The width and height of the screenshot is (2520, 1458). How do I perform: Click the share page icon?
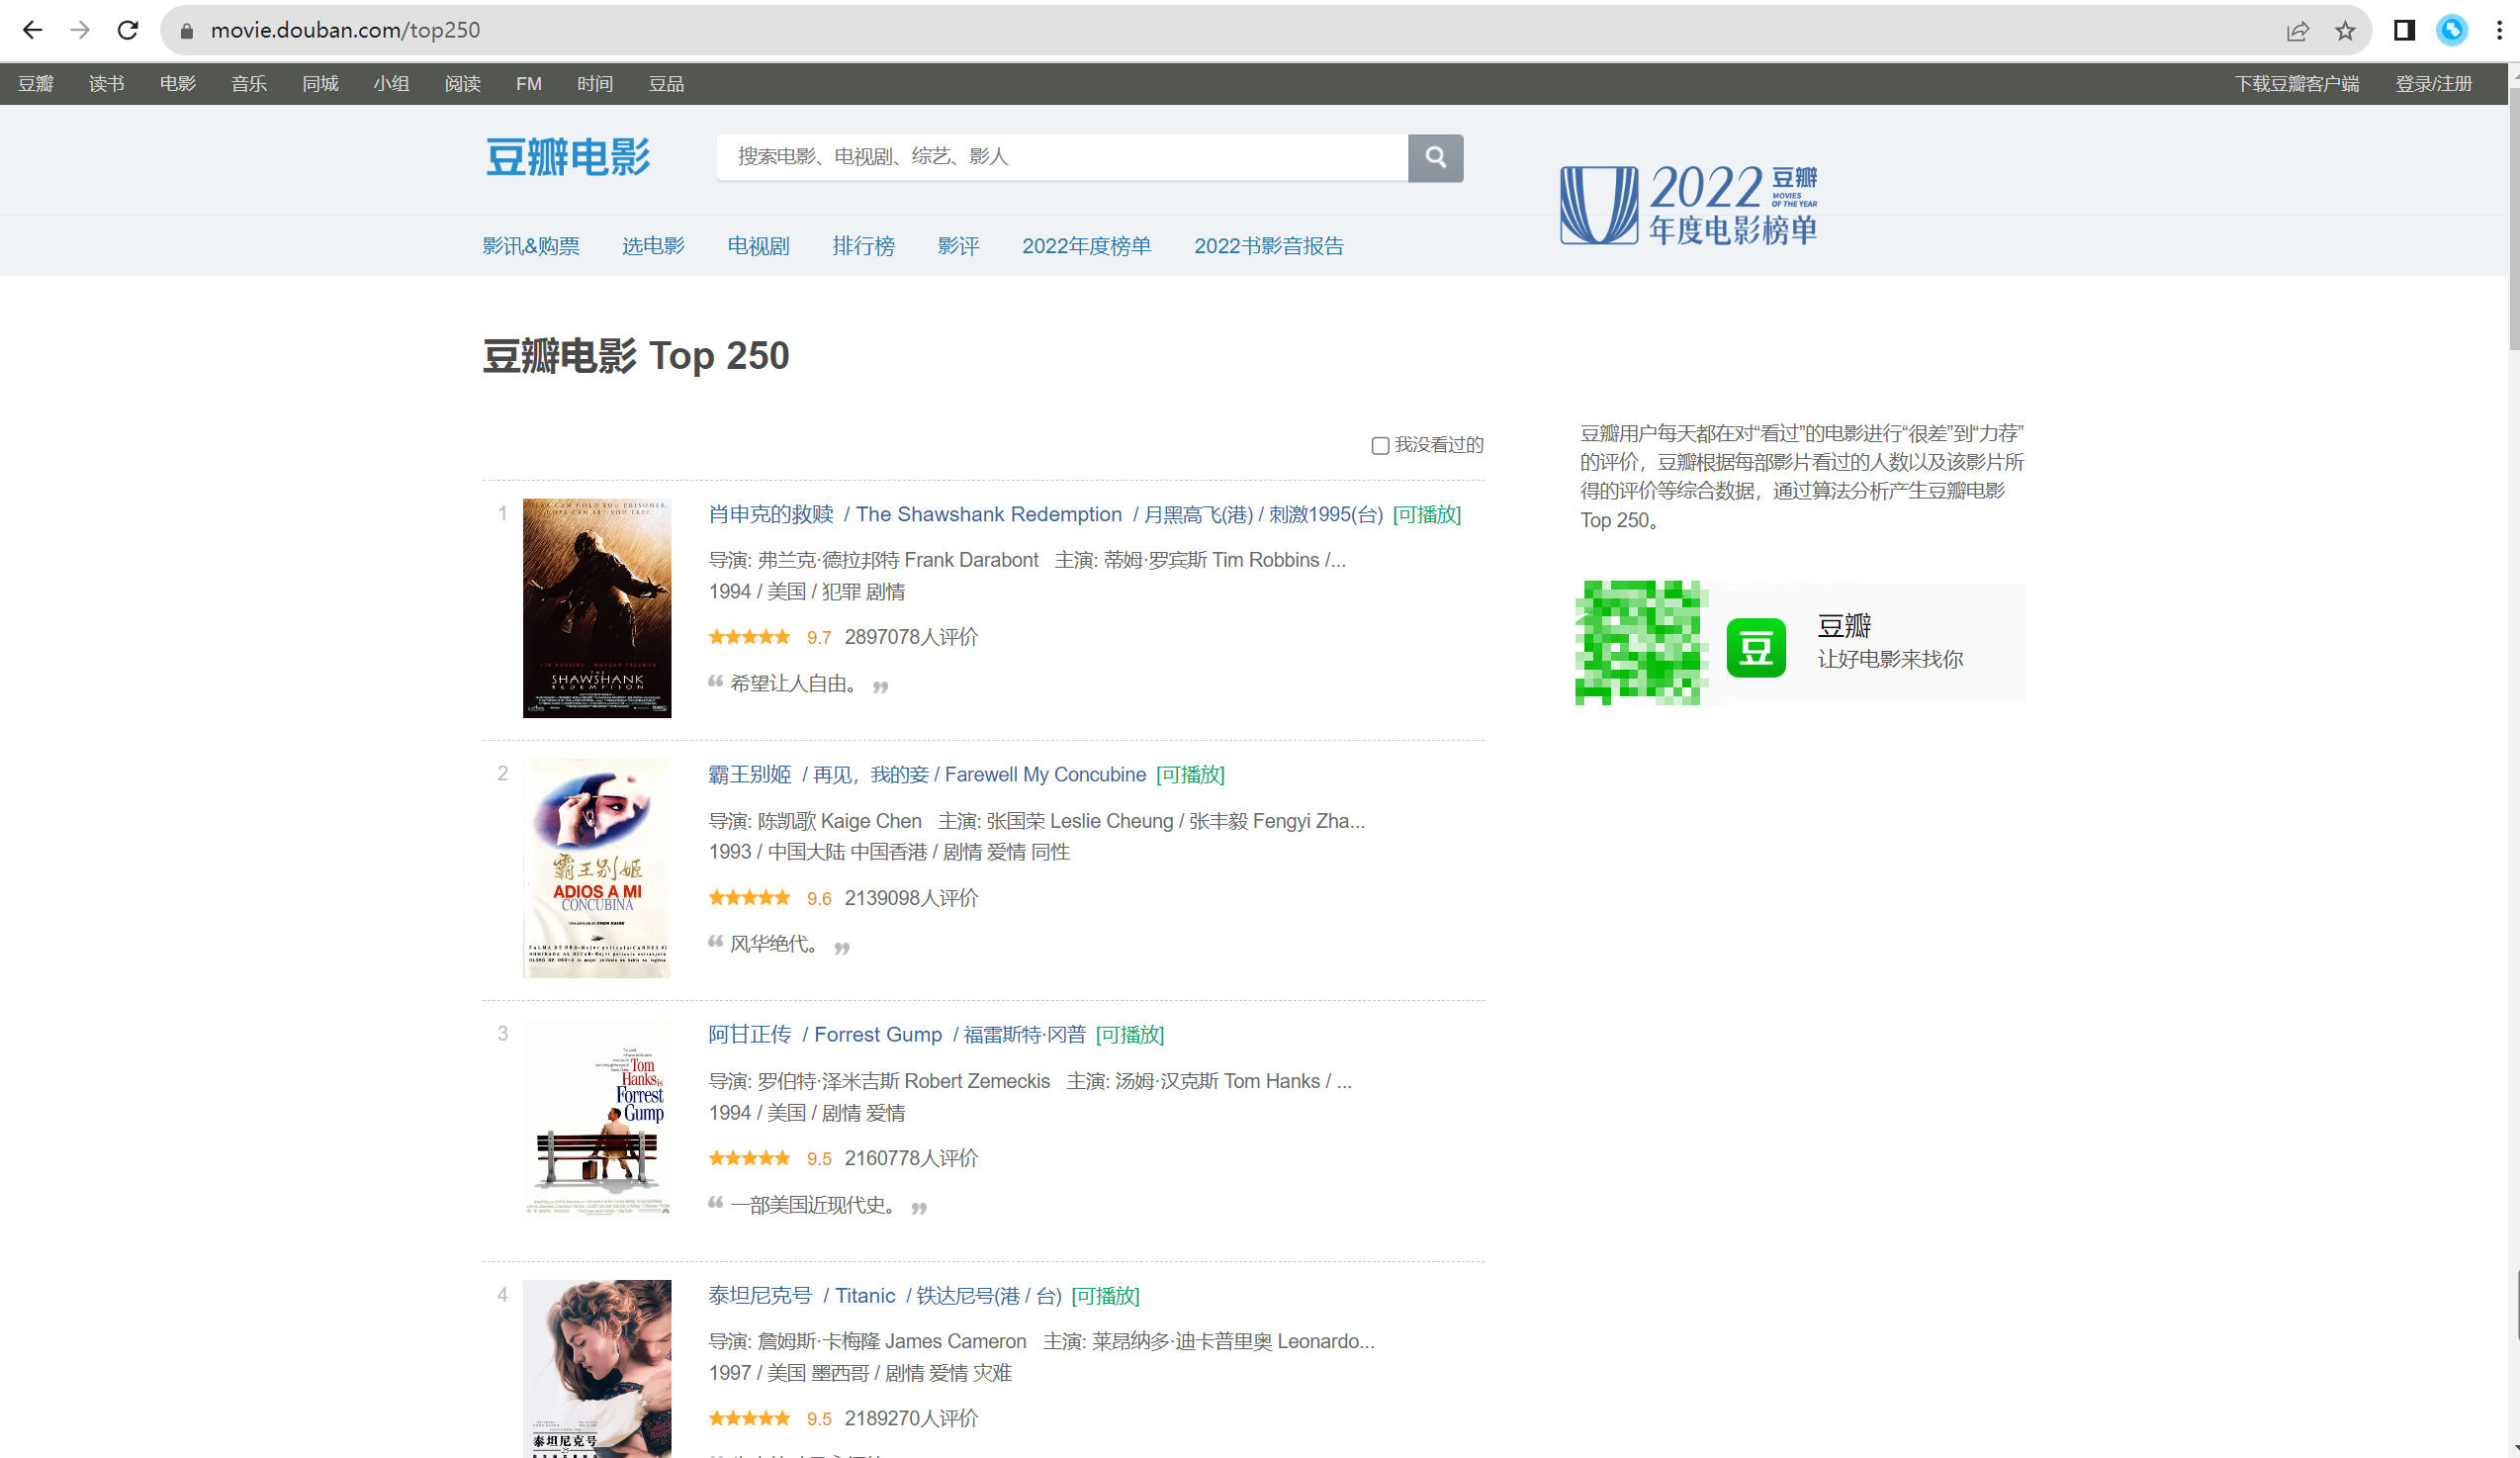pyautogui.click(x=2297, y=30)
